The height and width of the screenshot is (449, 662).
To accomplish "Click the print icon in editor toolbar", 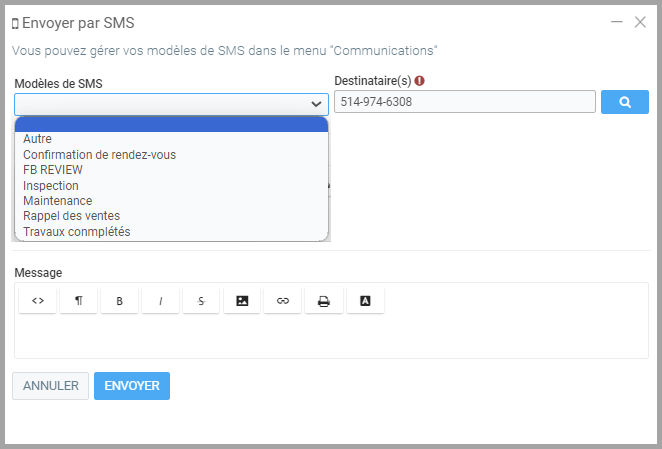I will point(324,300).
